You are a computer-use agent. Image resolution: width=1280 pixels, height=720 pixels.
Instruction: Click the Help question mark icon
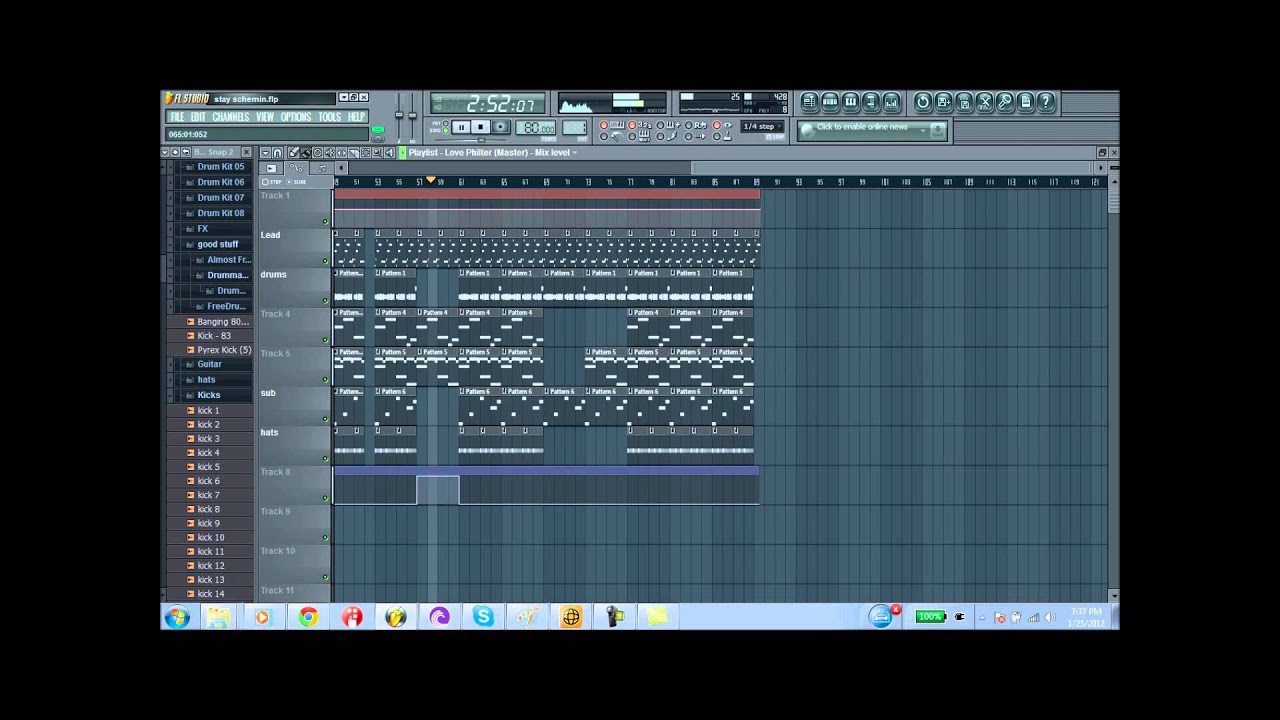click(1046, 102)
